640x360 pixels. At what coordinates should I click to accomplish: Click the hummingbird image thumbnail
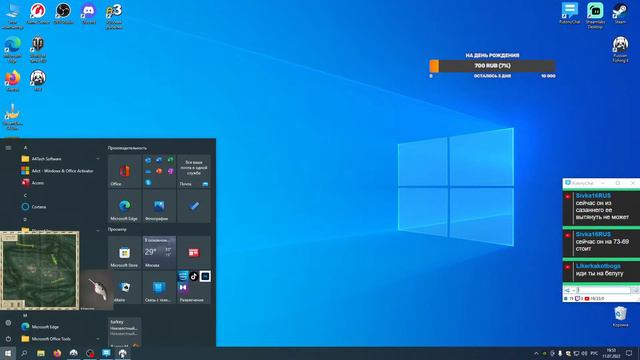click(x=97, y=289)
